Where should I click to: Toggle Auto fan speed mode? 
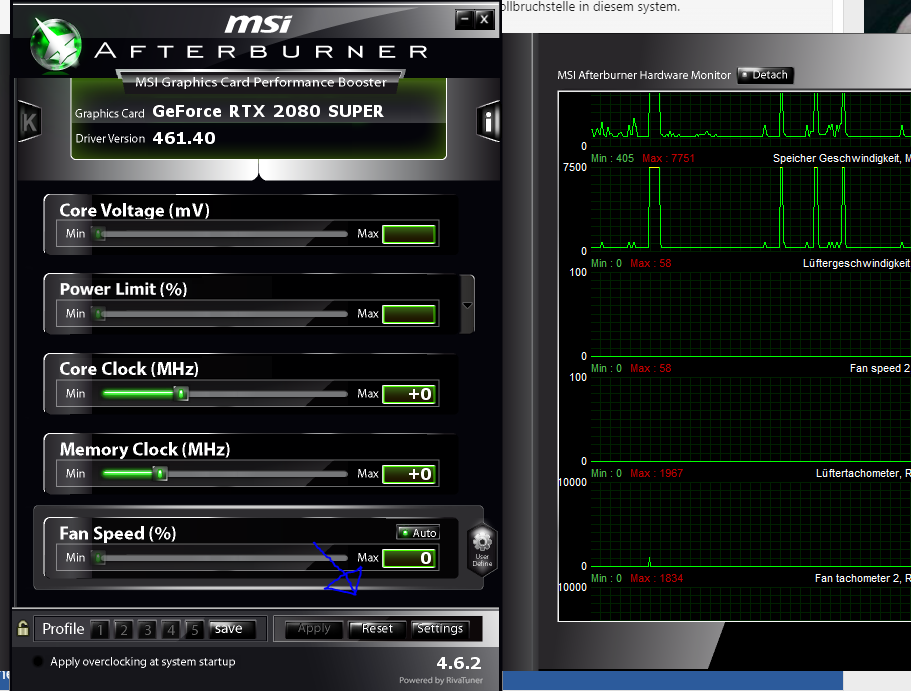click(x=418, y=533)
